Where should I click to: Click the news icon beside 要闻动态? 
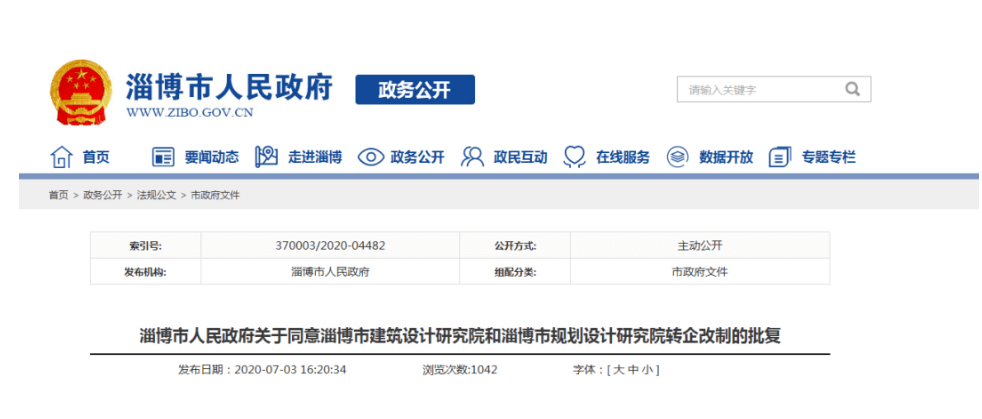[x=163, y=157]
